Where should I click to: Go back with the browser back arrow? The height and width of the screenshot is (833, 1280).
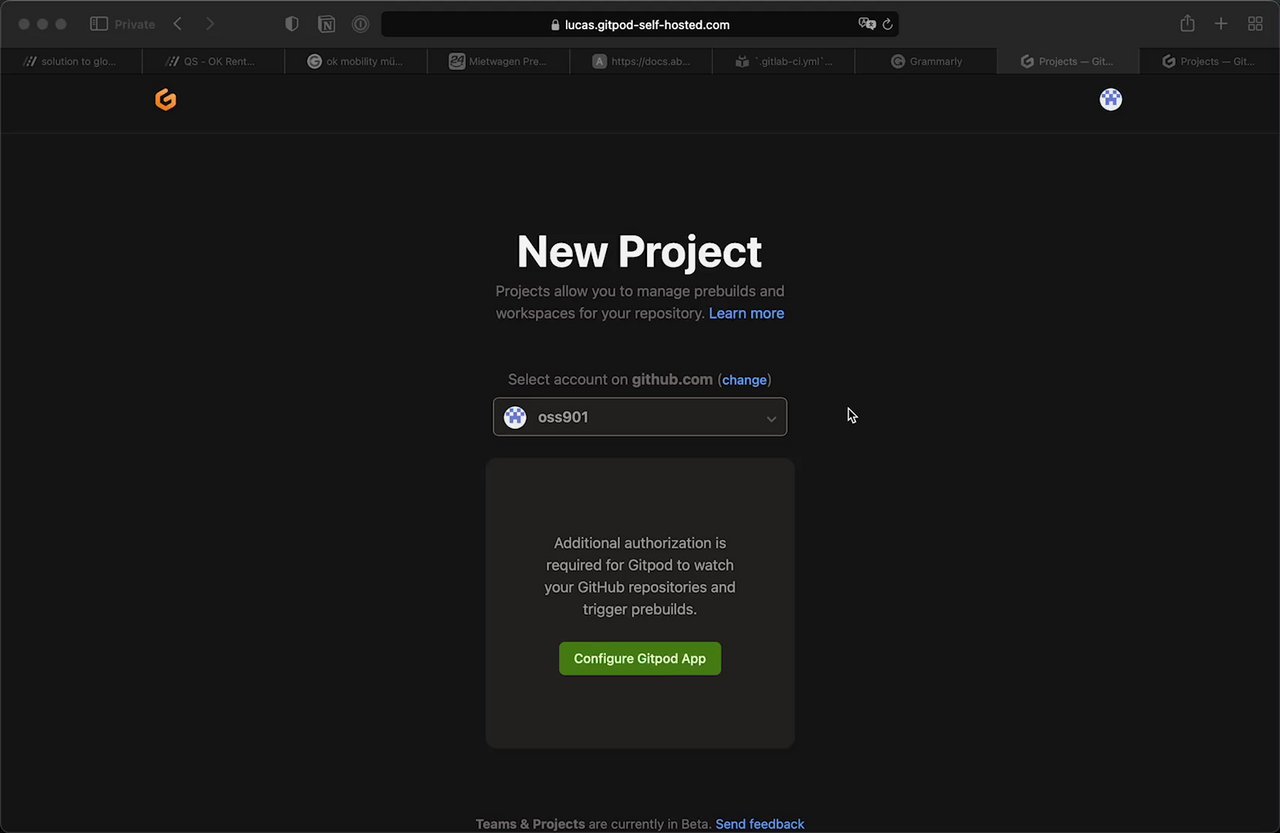pos(177,24)
